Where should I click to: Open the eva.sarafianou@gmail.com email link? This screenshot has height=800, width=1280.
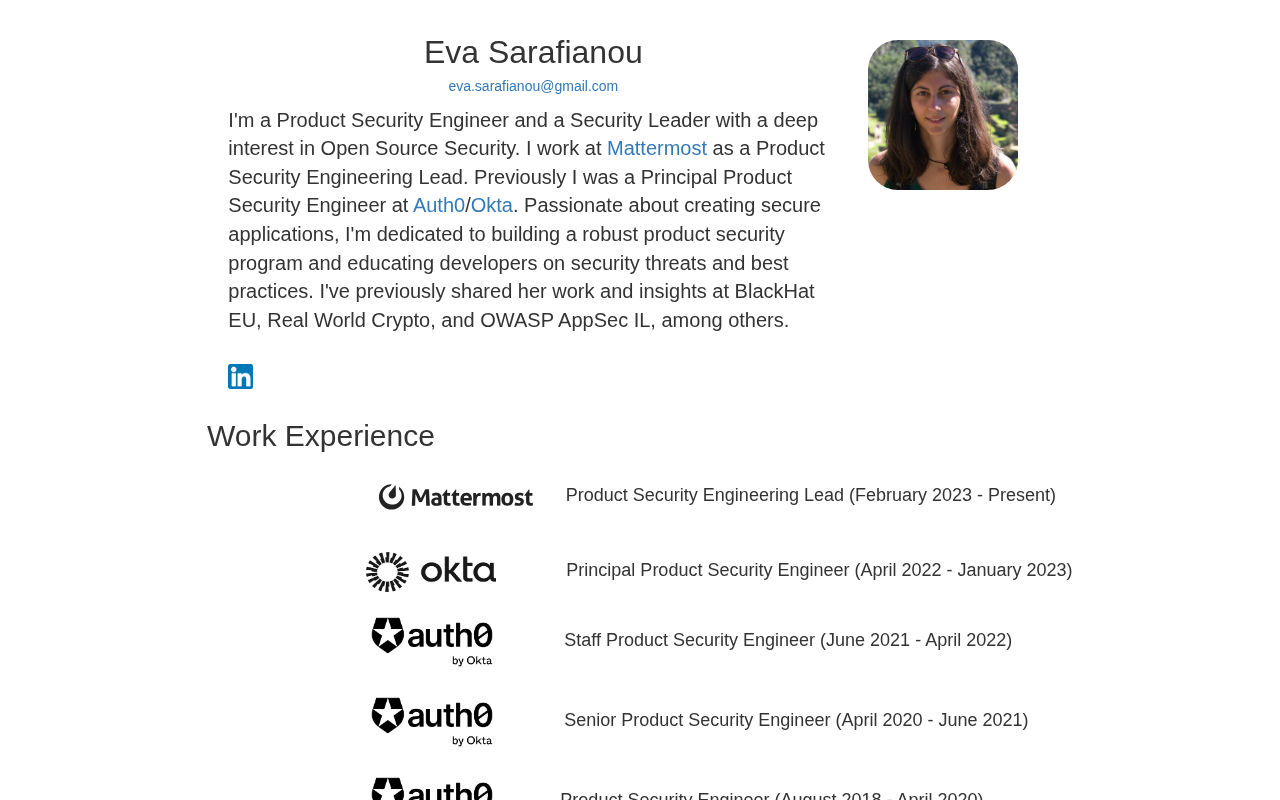(533, 86)
